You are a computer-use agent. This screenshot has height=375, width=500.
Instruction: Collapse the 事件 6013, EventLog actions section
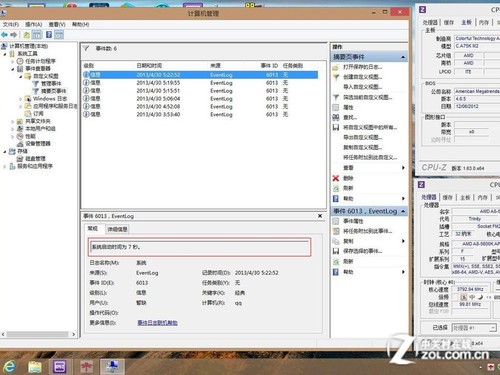369,211
